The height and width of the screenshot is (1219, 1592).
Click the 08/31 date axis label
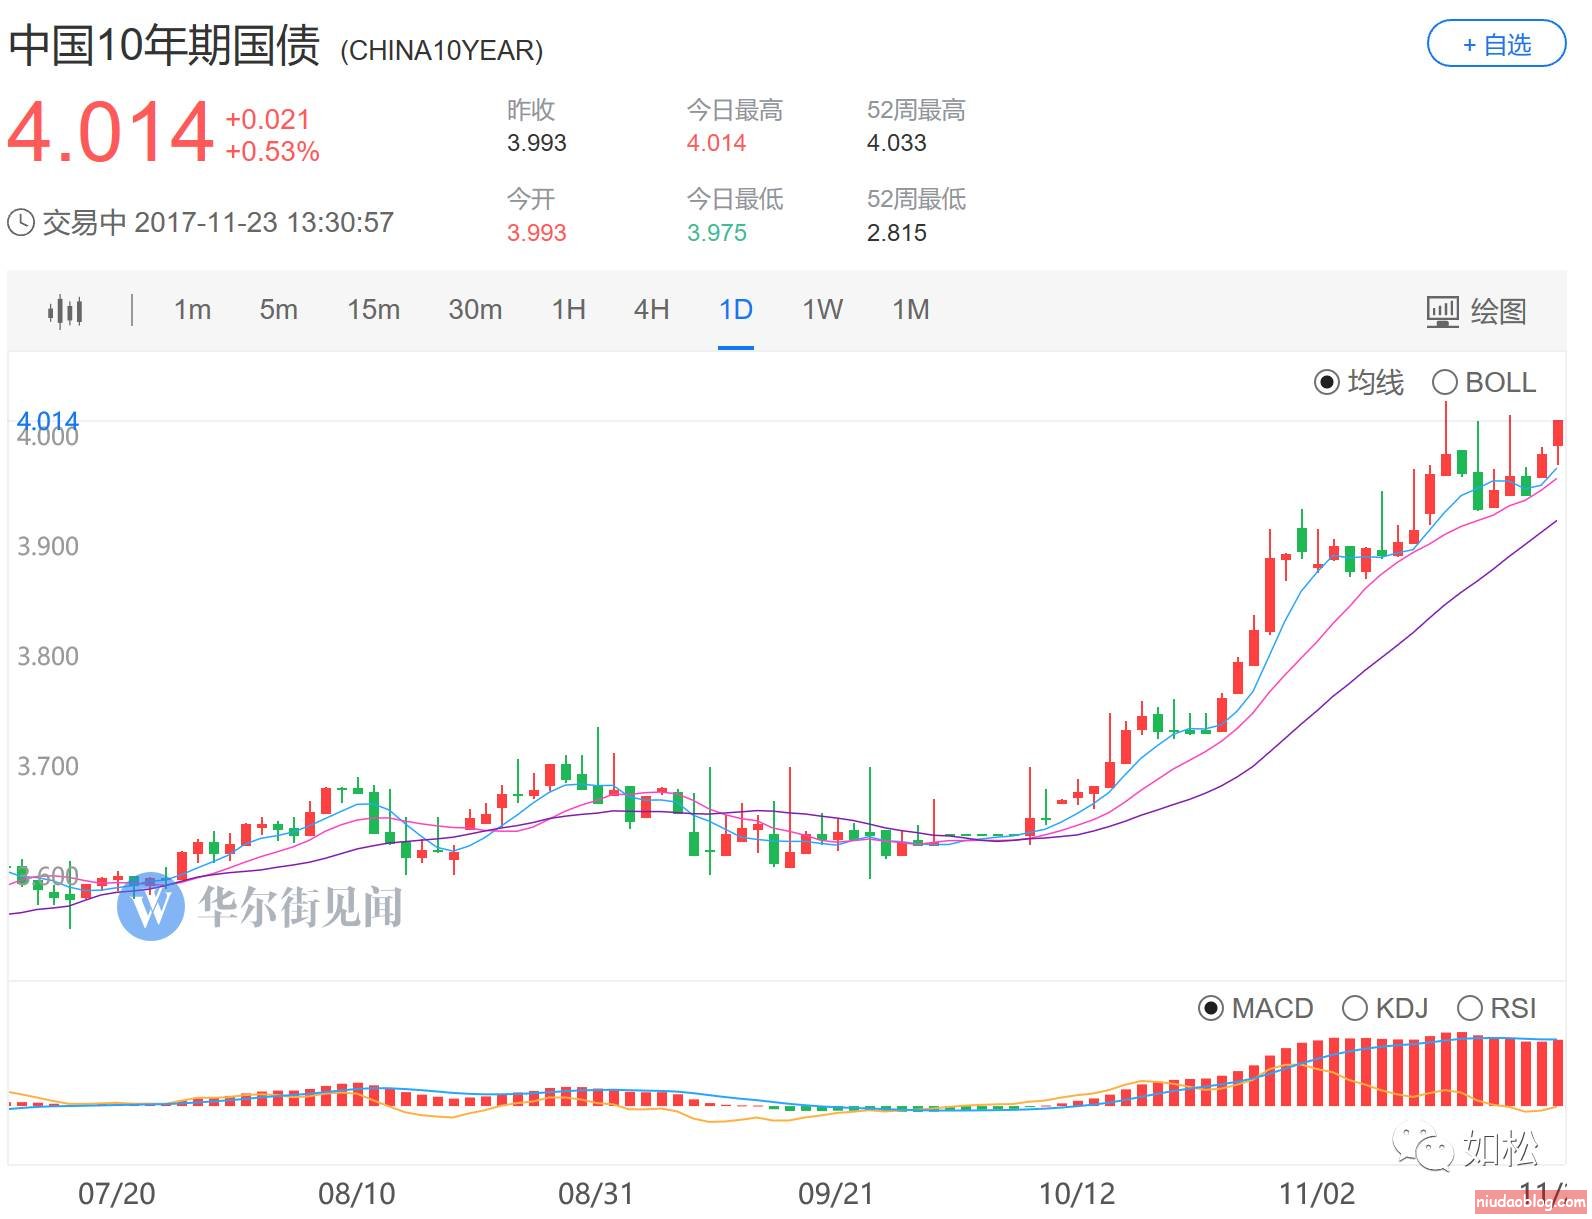pos(596,1193)
